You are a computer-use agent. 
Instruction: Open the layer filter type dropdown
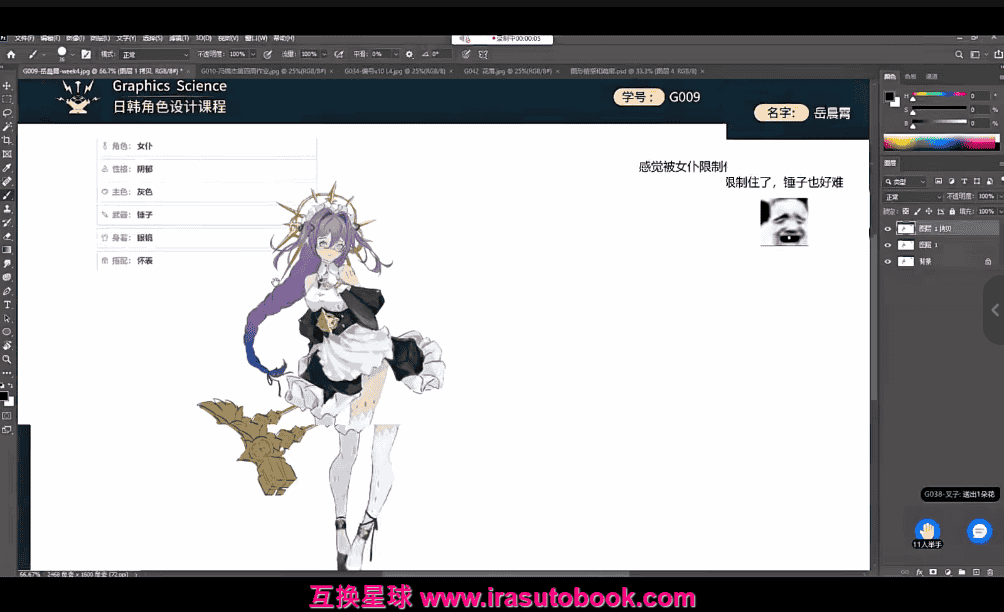pyautogui.click(x=910, y=182)
